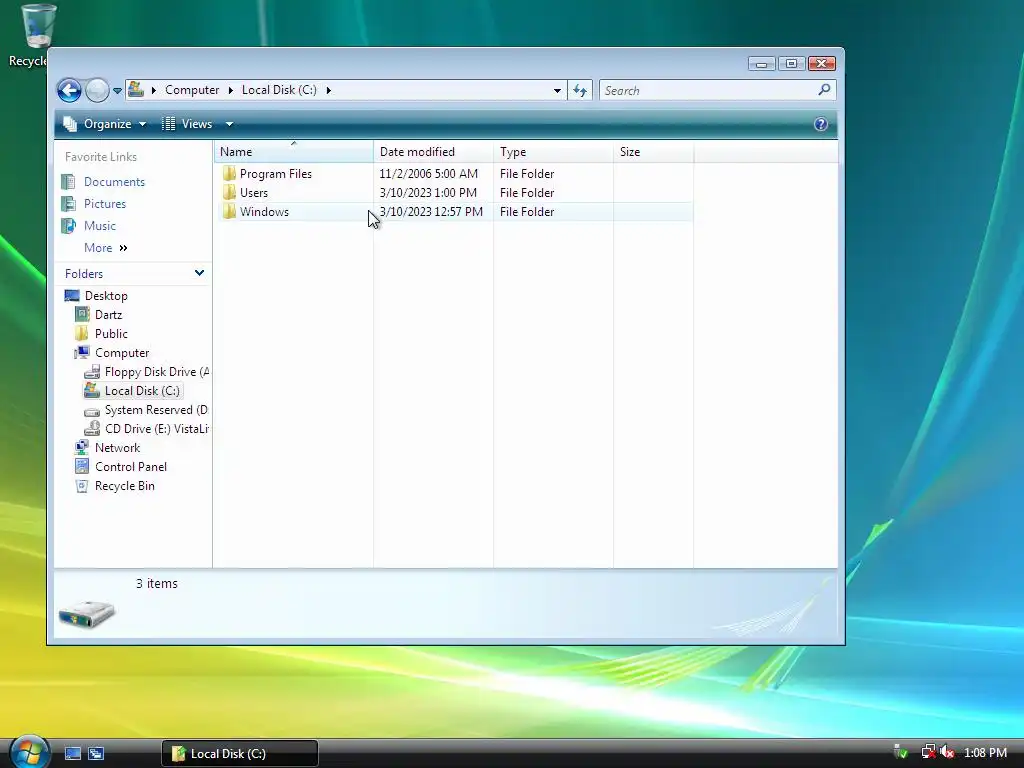The width and height of the screenshot is (1024, 768).
Task: Click the Control Panel icon in tree
Action: coord(82,467)
